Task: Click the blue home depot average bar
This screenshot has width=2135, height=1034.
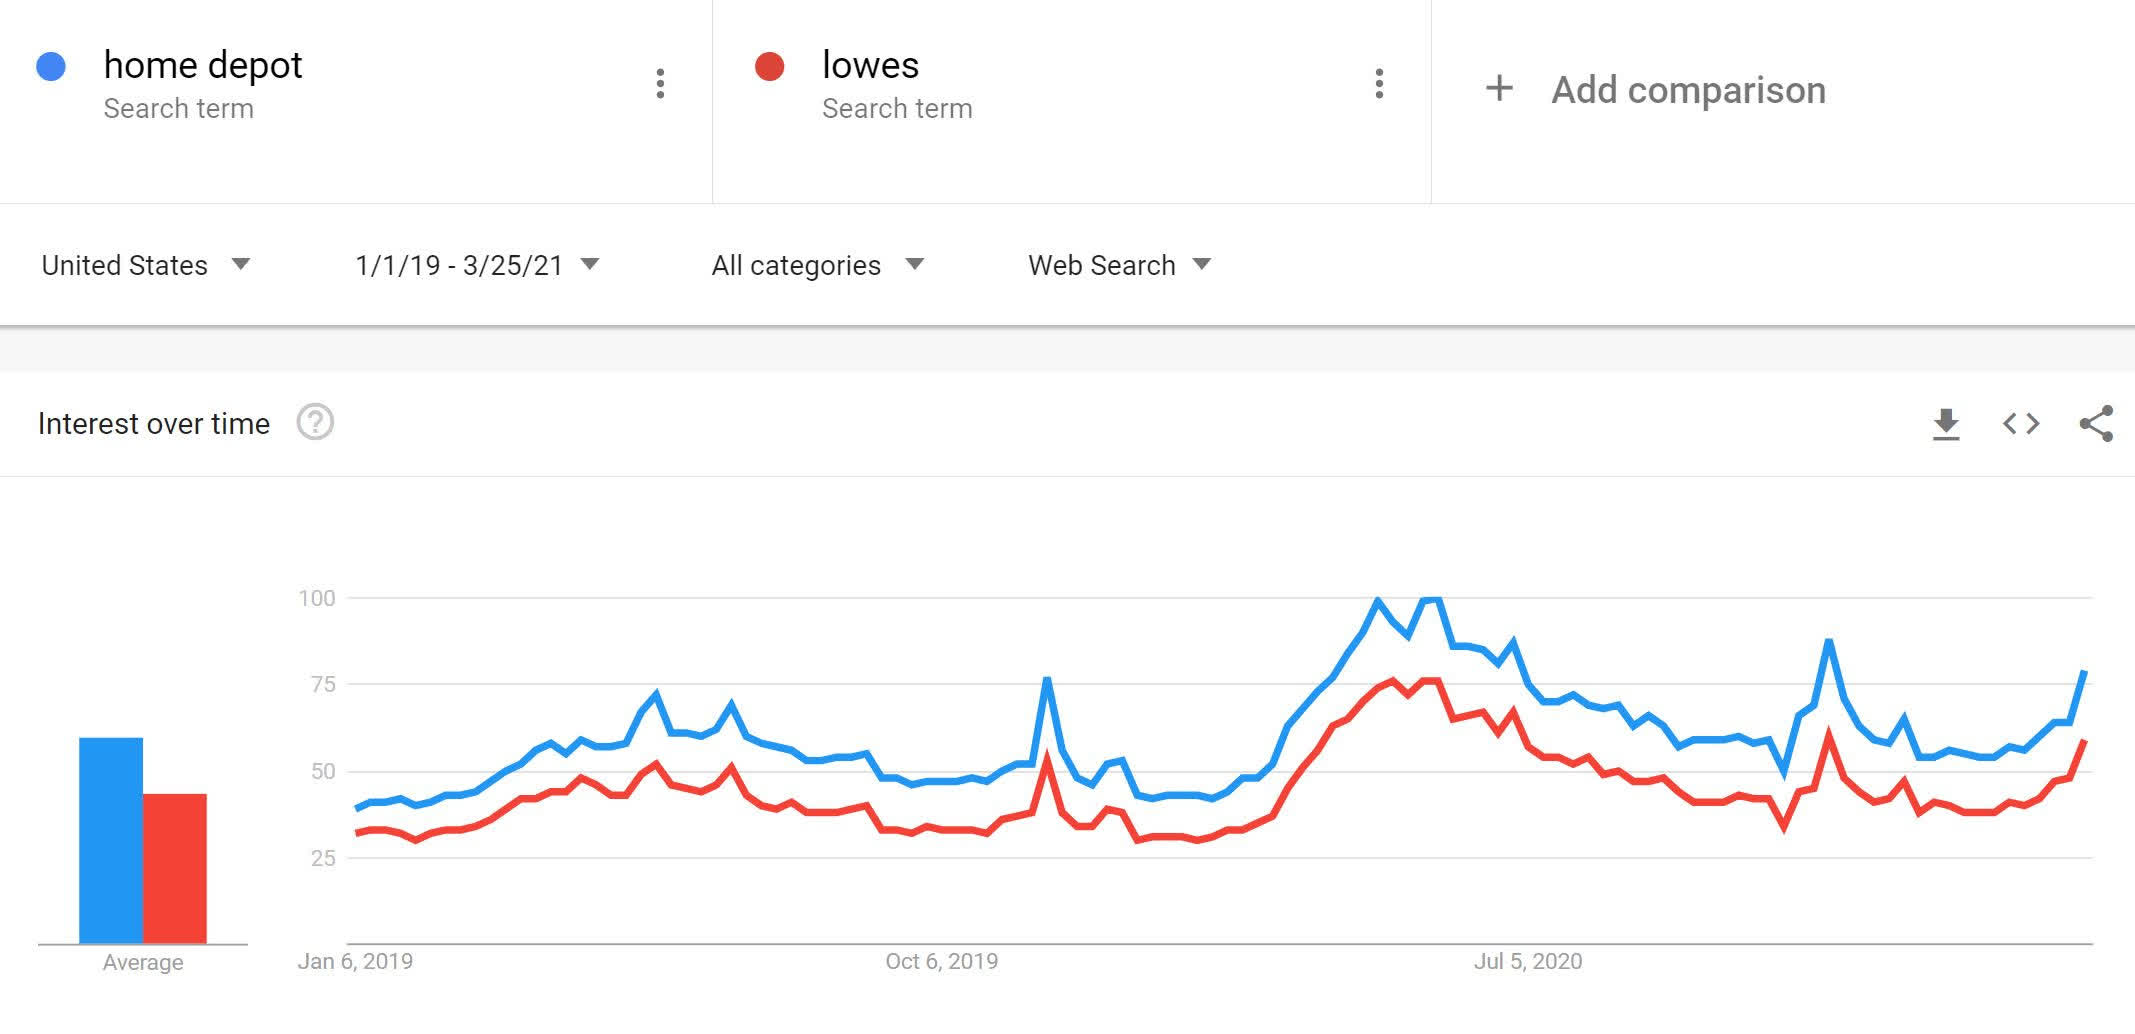Action: tap(111, 840)
